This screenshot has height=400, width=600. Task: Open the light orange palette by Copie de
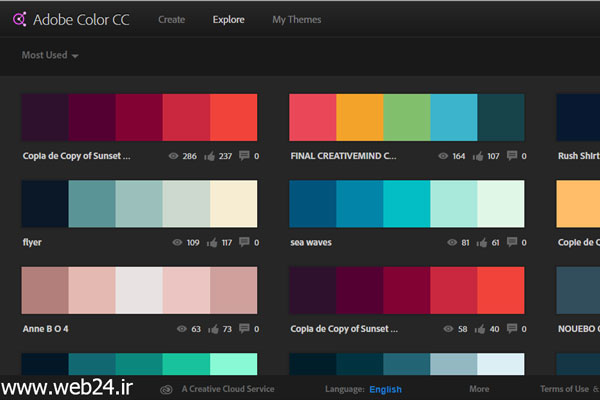(x=578, y=204)
